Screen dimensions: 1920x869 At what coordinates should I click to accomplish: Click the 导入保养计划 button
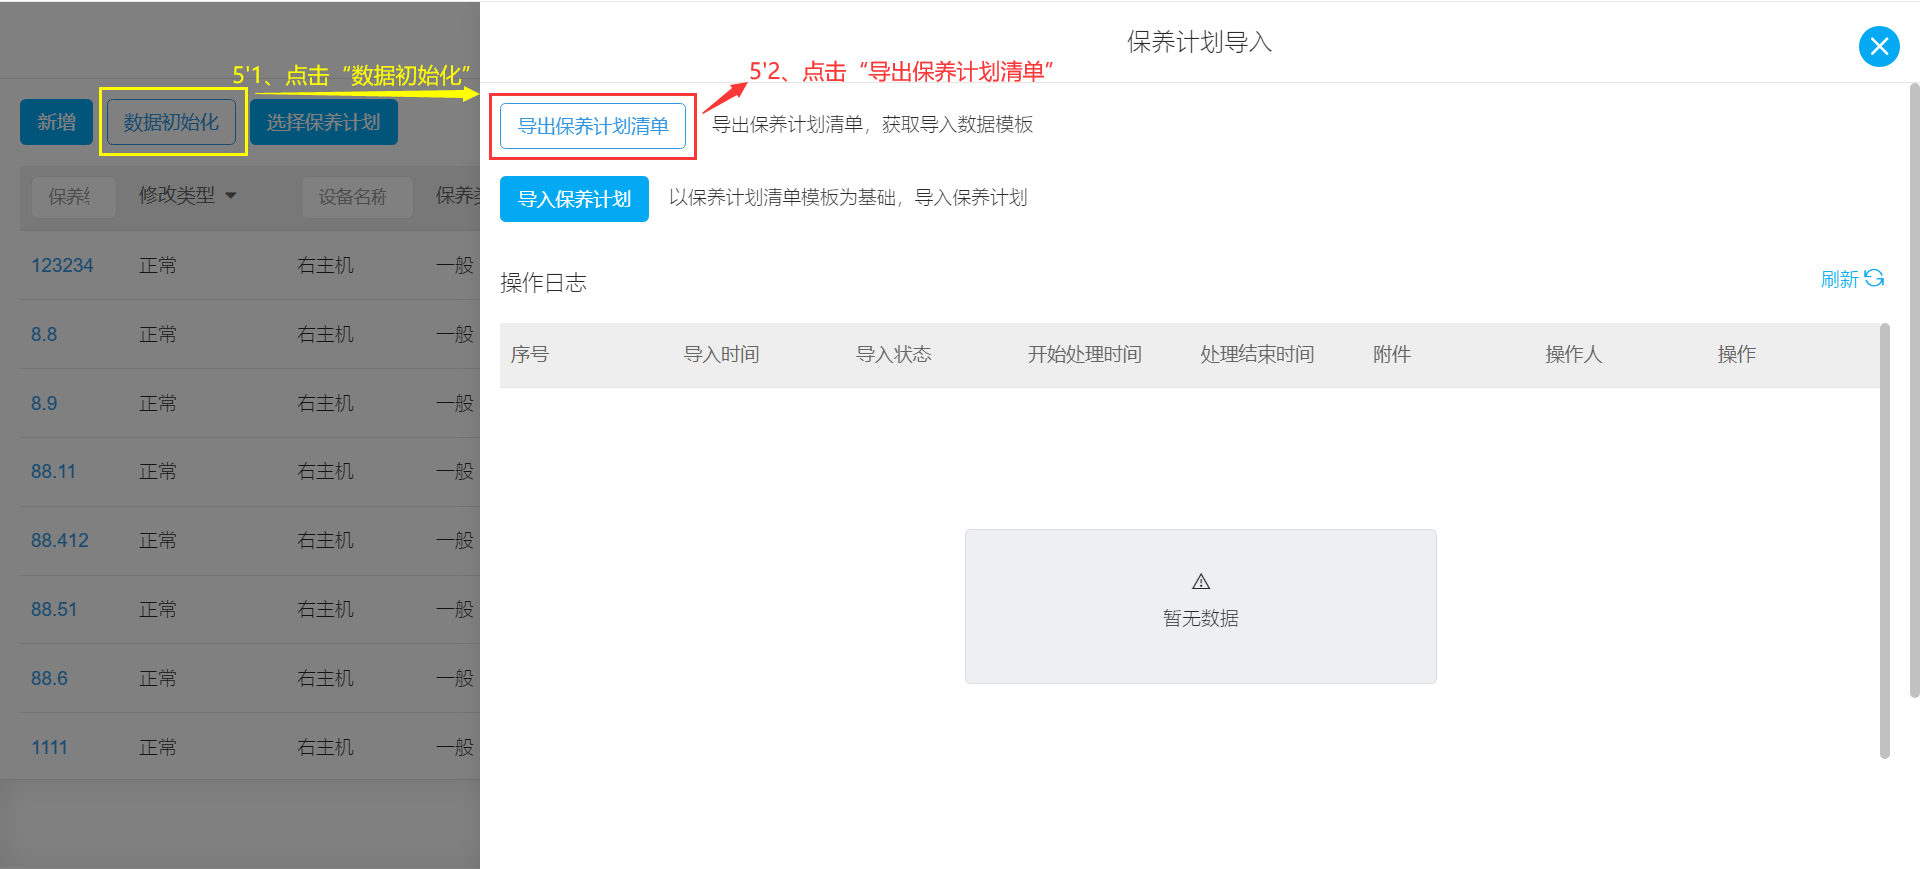coord(574,199)
